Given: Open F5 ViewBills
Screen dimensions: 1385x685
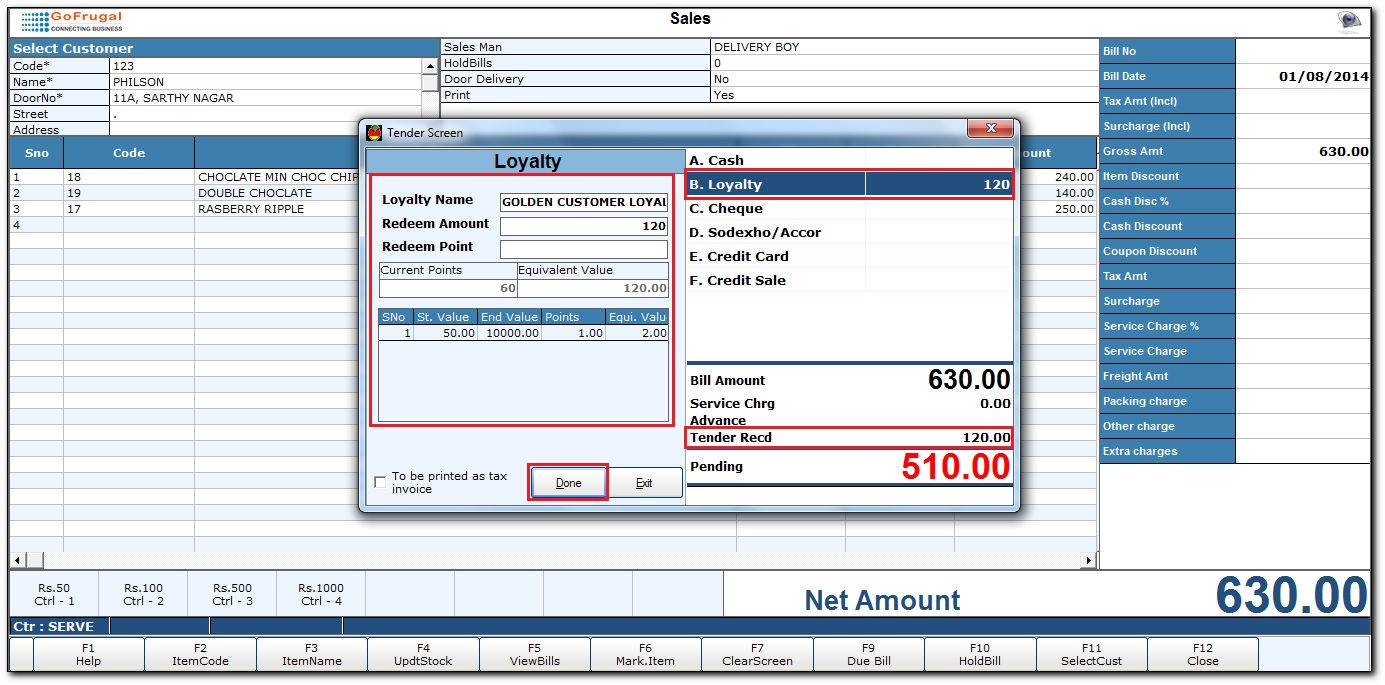Looking at the screenshot, I should pyautogui.click(x=534, y=654).
